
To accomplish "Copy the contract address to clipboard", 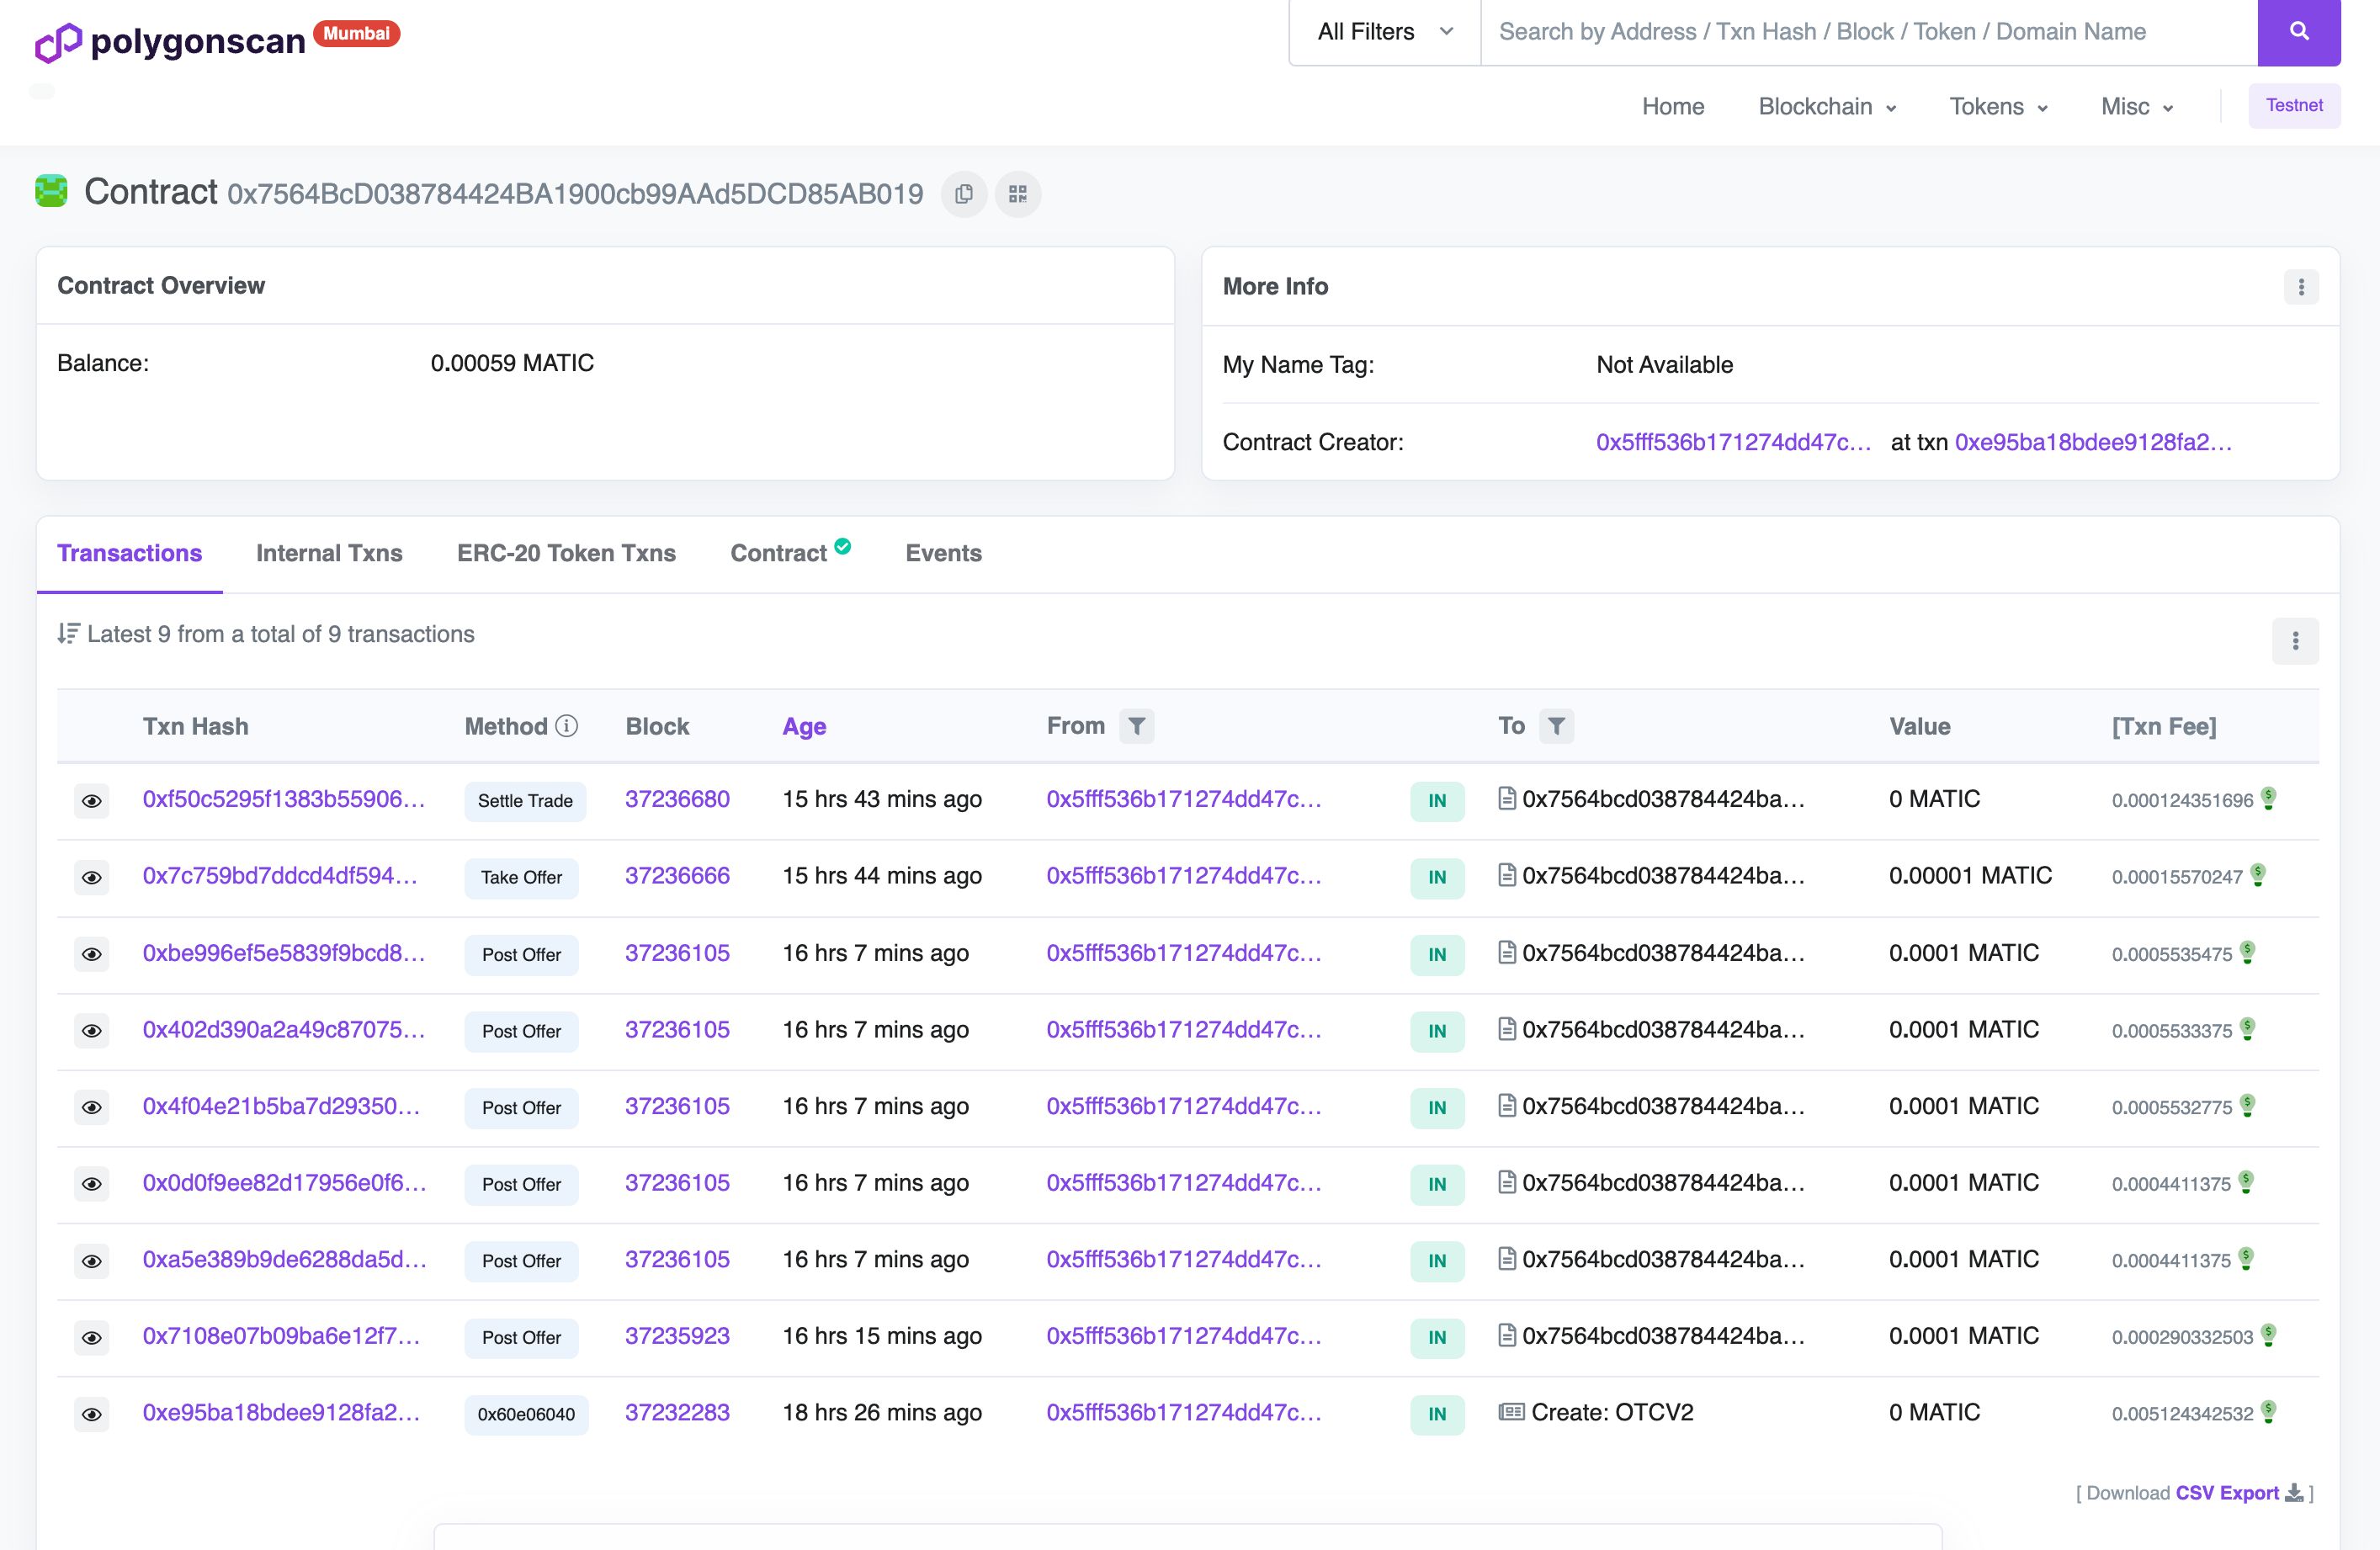I will click(964, 194).
